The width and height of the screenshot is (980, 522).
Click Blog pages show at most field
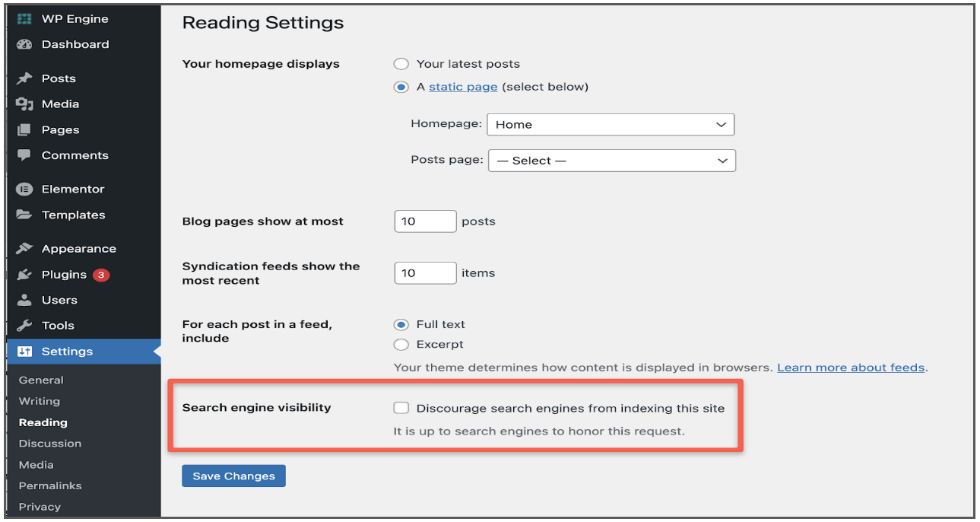(x=425, y=221)
